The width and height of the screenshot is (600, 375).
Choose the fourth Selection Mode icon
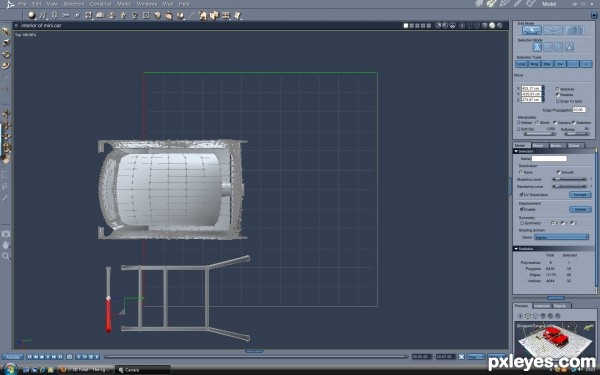pyautogui.click(x=569, y=47)
